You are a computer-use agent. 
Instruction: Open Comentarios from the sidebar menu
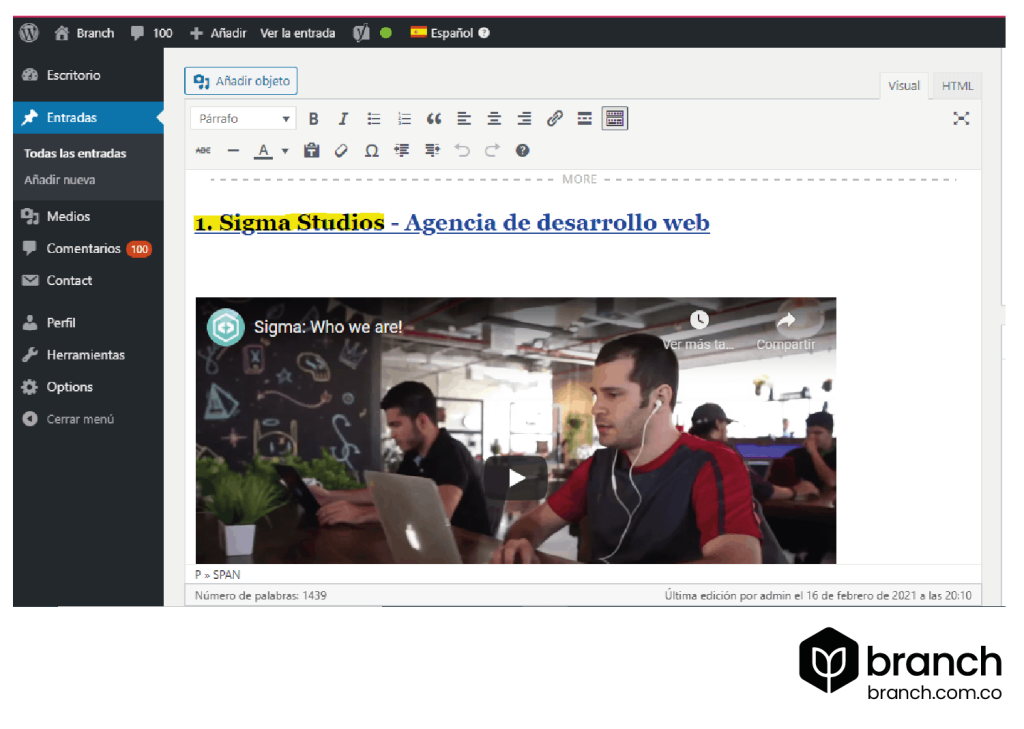point(84,248)
